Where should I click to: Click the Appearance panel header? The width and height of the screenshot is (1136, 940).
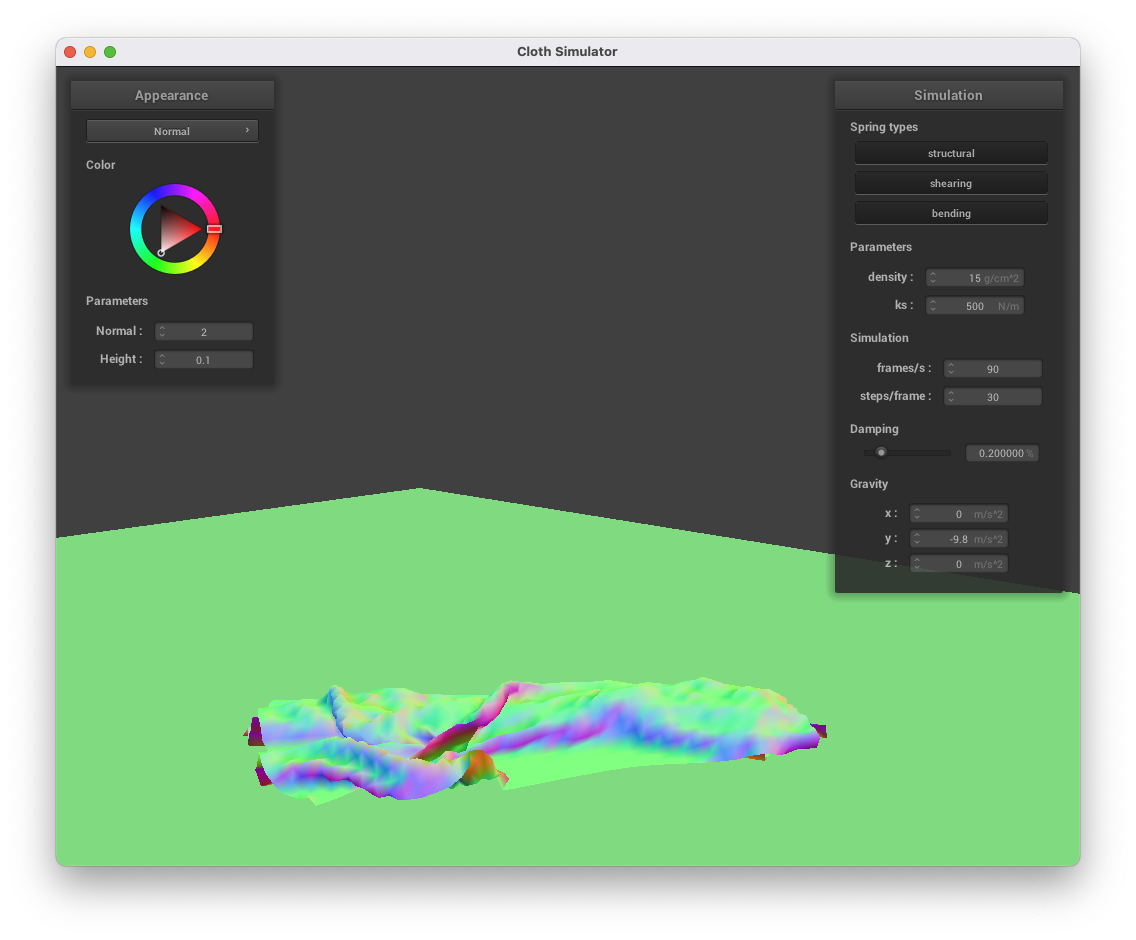pos(172,95)
